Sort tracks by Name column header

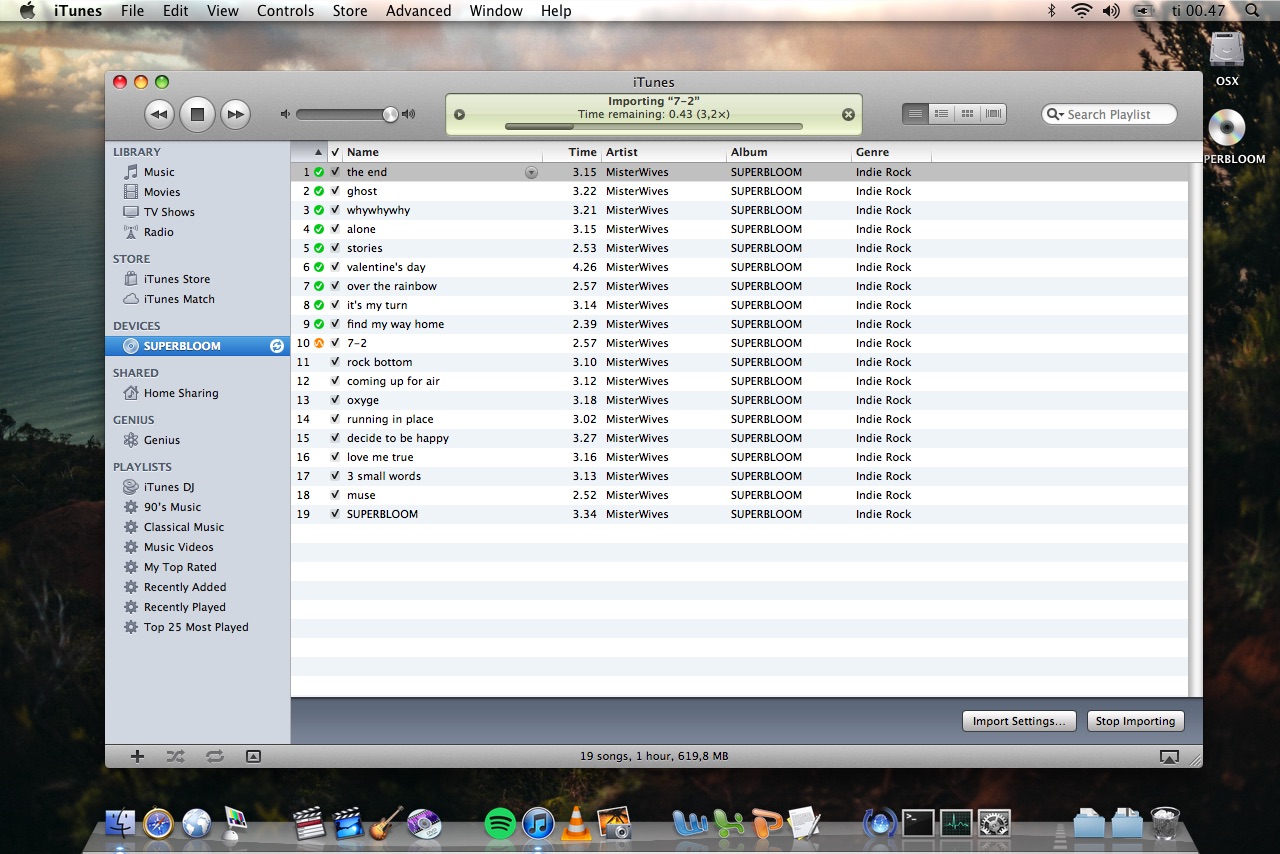point(442,152)
